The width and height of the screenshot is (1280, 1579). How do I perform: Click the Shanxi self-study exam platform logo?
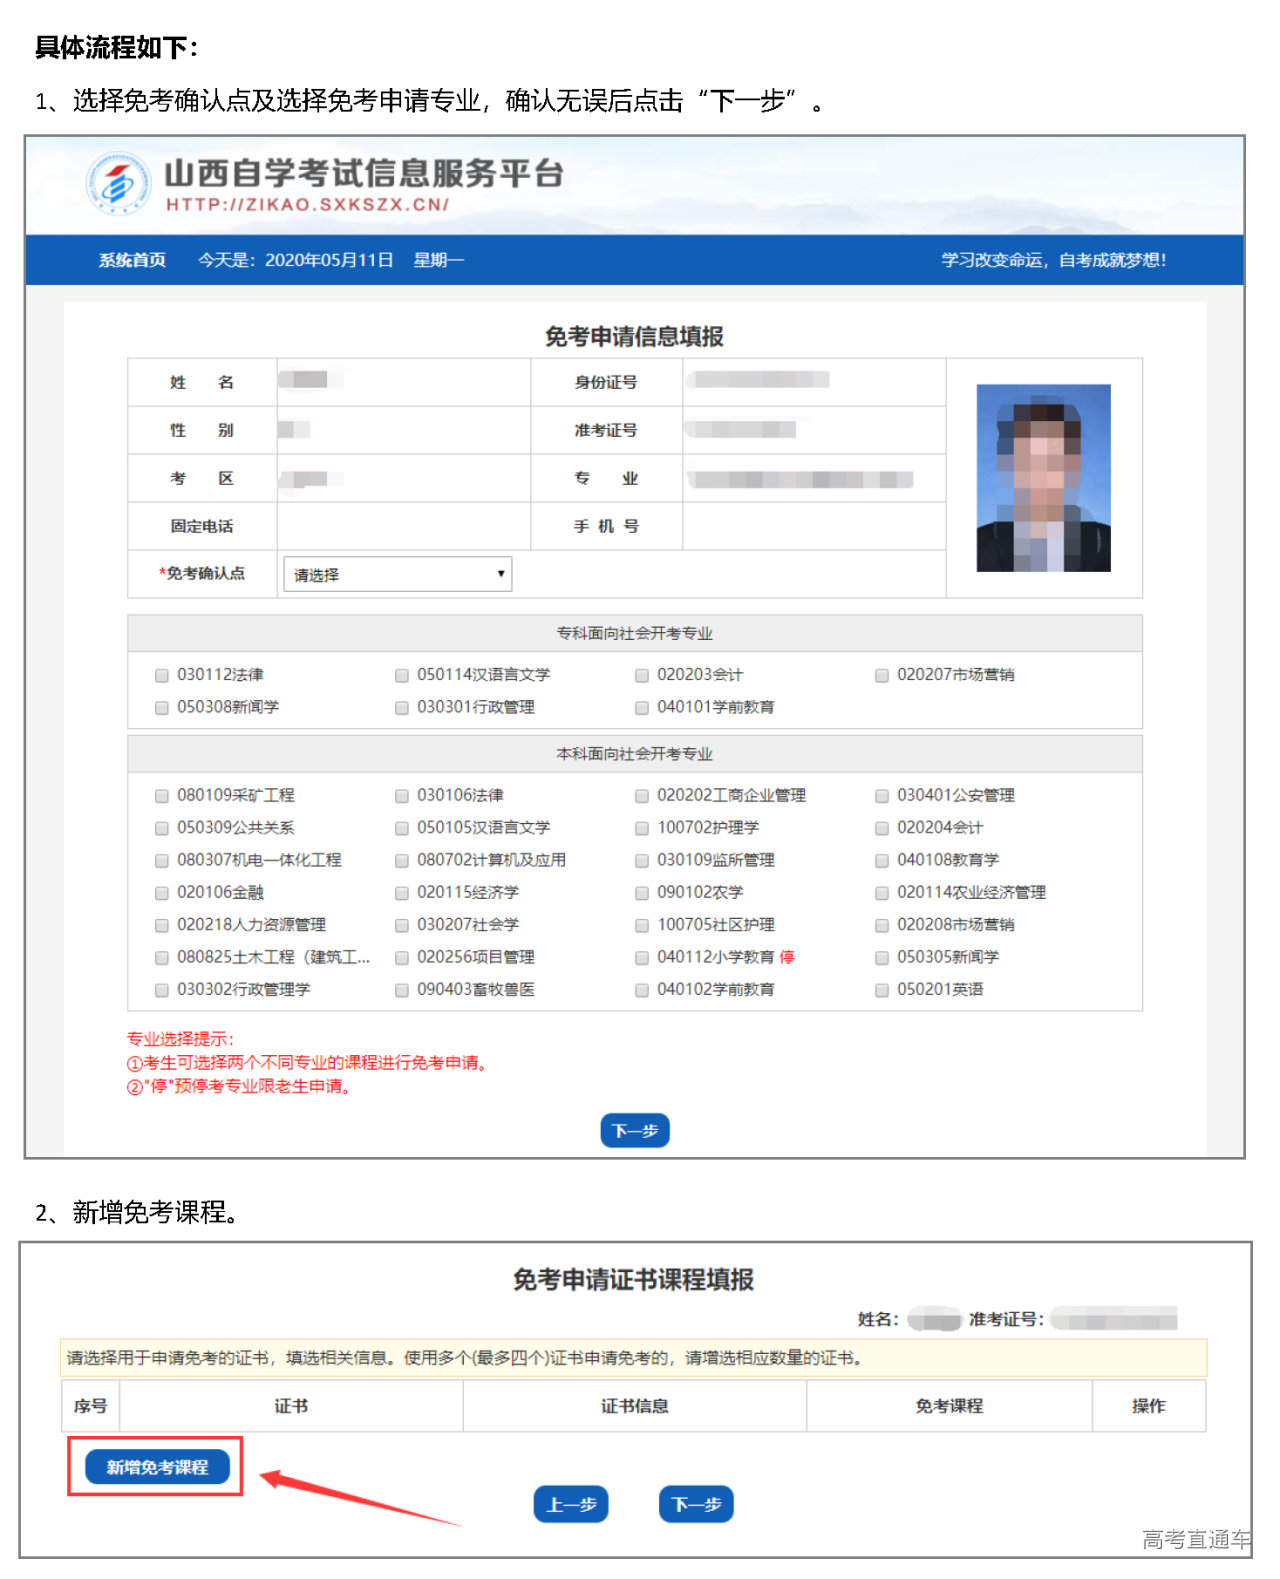pos(118,184)
